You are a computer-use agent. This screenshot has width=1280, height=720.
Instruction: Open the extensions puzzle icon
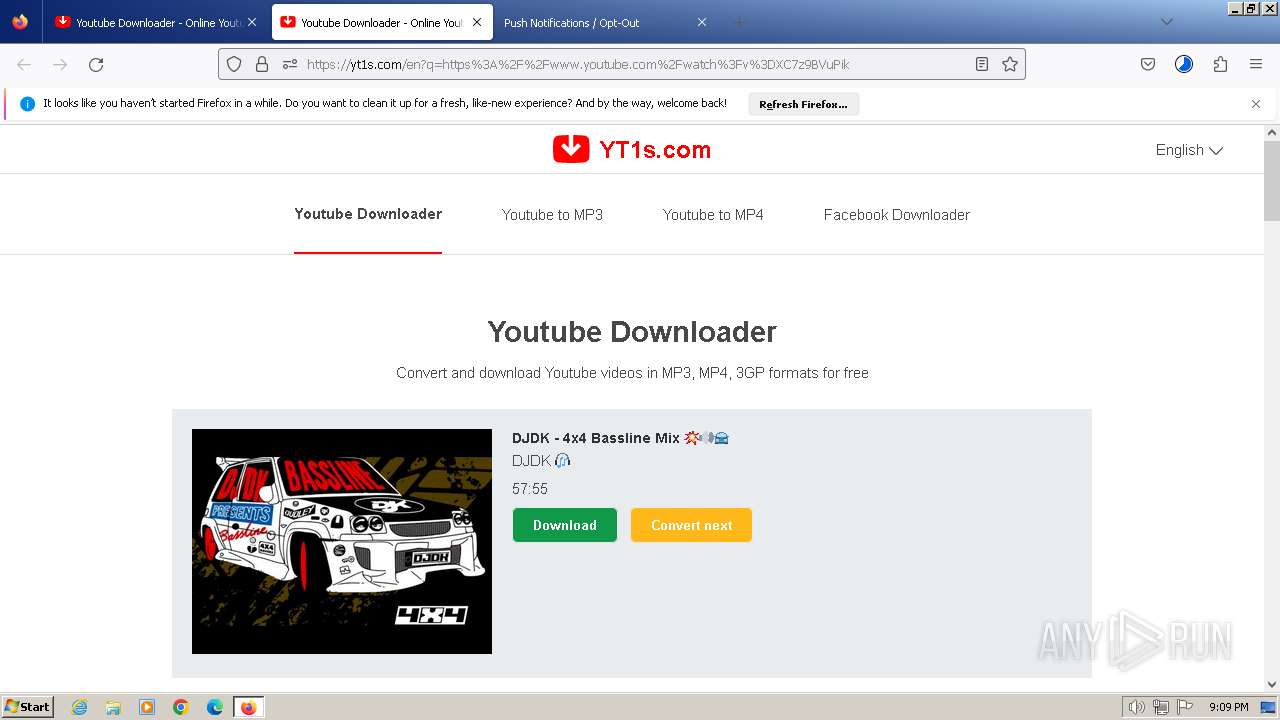[1220, 64]
